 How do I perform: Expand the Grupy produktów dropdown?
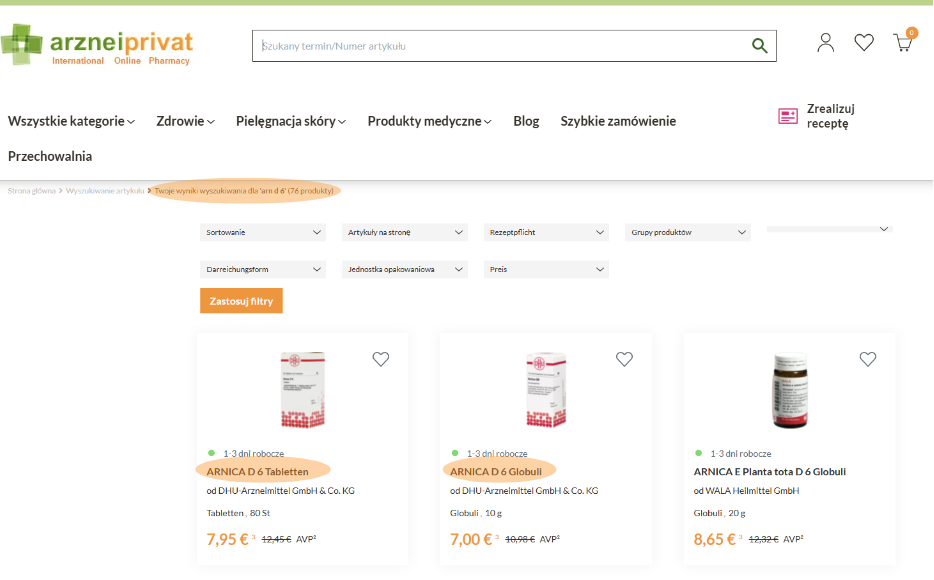pyautogui.click(x=688, y=233)
